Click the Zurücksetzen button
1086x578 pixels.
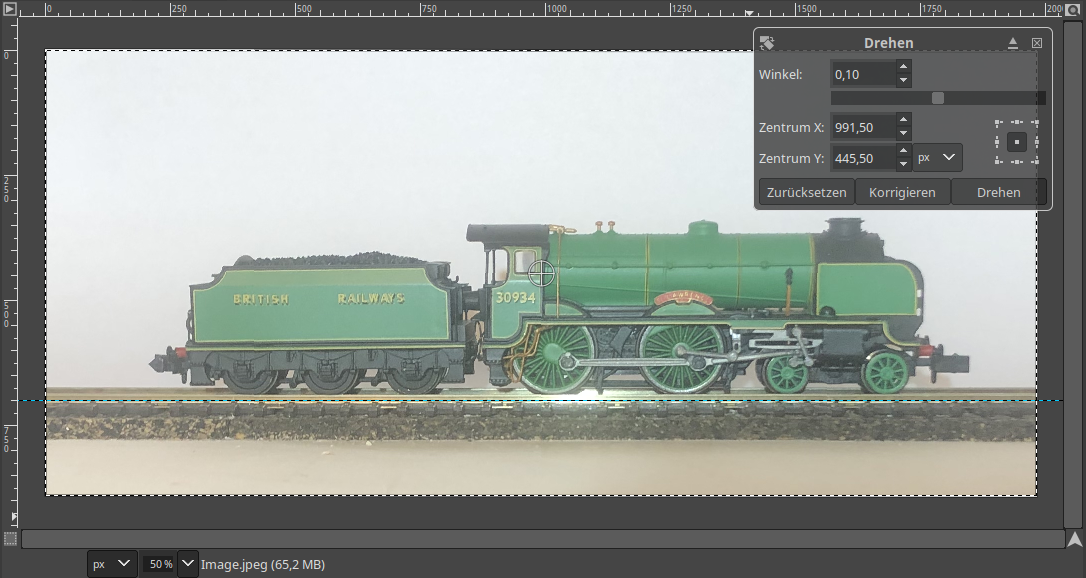click(806, 192)
